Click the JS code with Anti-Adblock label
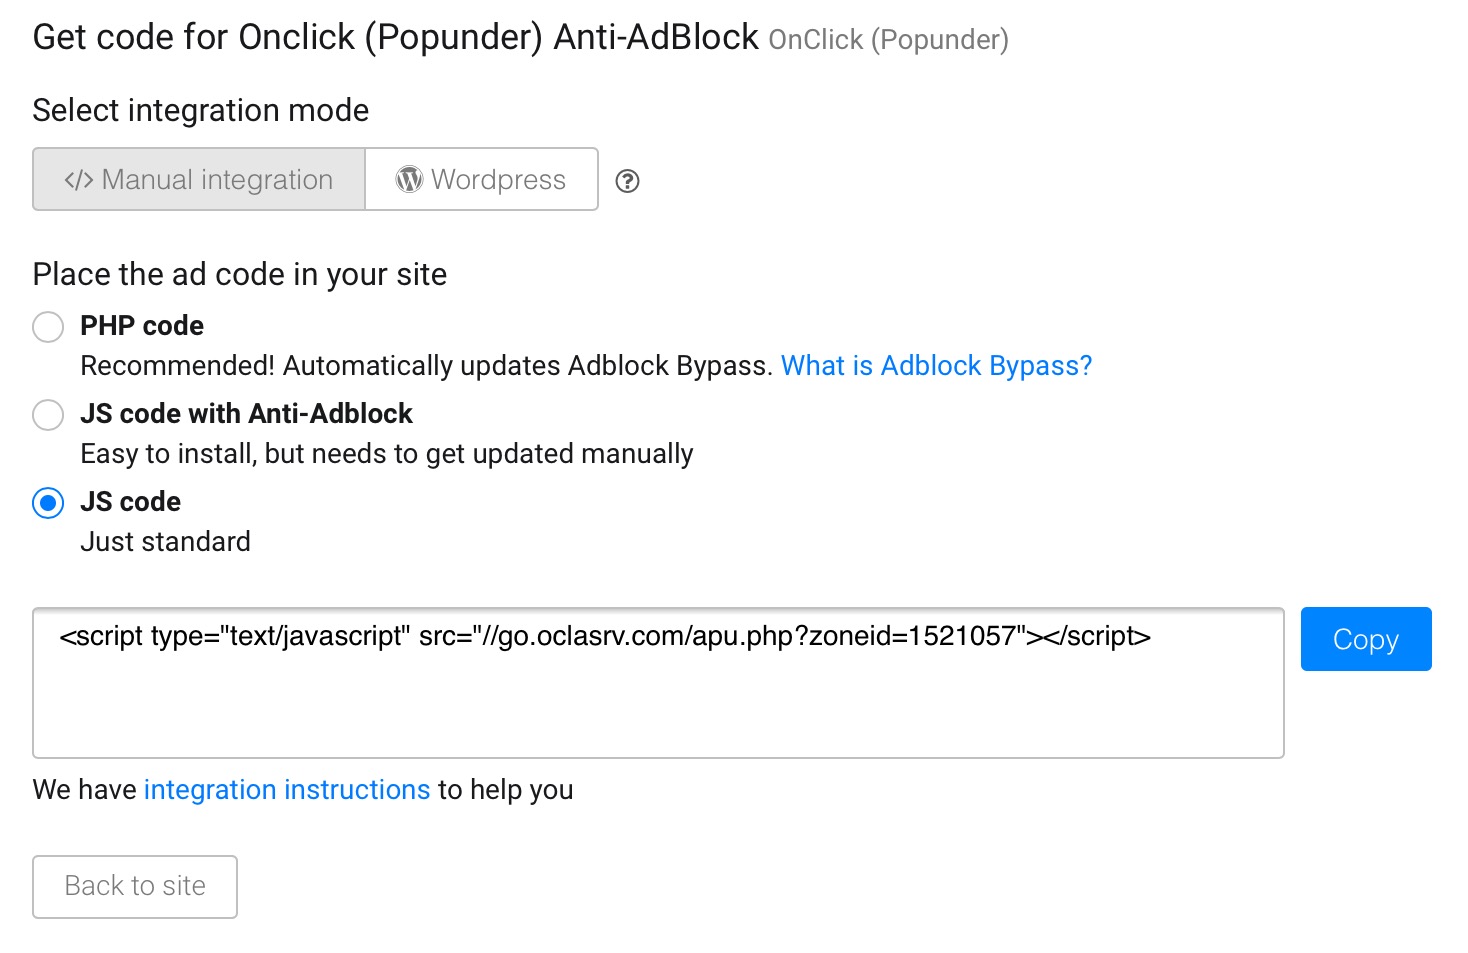Viewport: 1468px width, 953px height. coord(246,414)
